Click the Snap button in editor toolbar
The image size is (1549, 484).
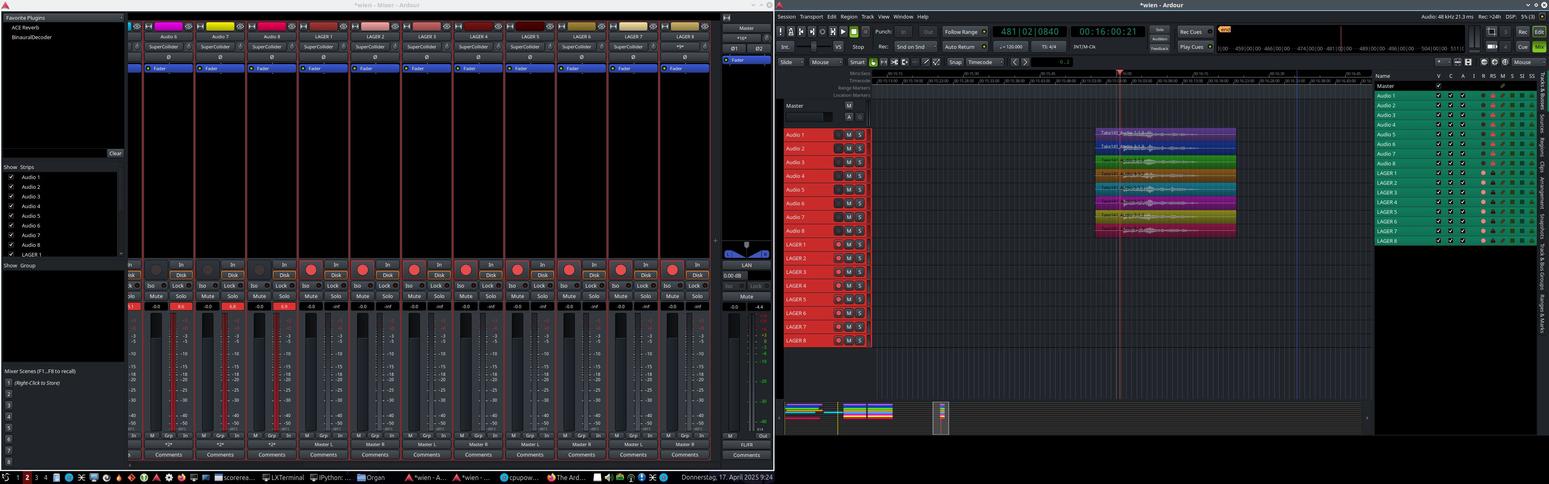955,62
